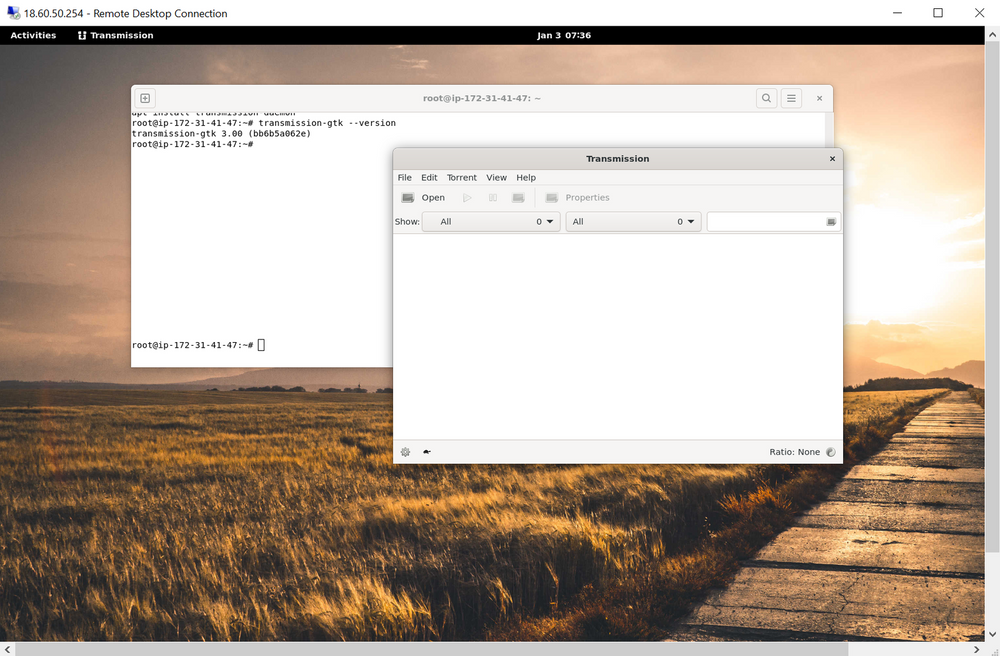The image size is (1000, 656).
Task: Open the terminal hamburger menu
Action: pos(791,98)
